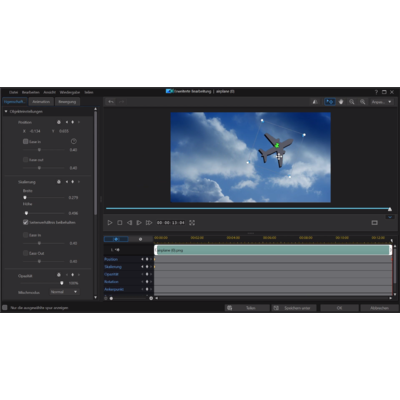The width and height of the screenshot is (400, 400).
Task: Click the preview progress scrubber handle
Action: (x=390, y=209)
